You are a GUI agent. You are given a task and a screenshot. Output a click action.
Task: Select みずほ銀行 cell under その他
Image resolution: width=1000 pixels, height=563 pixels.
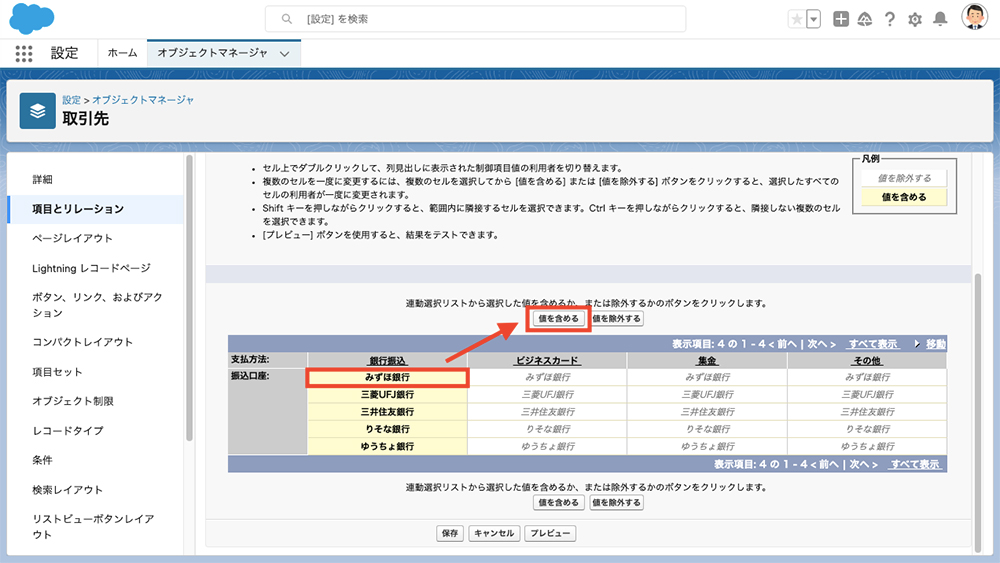tap(867, 377)
